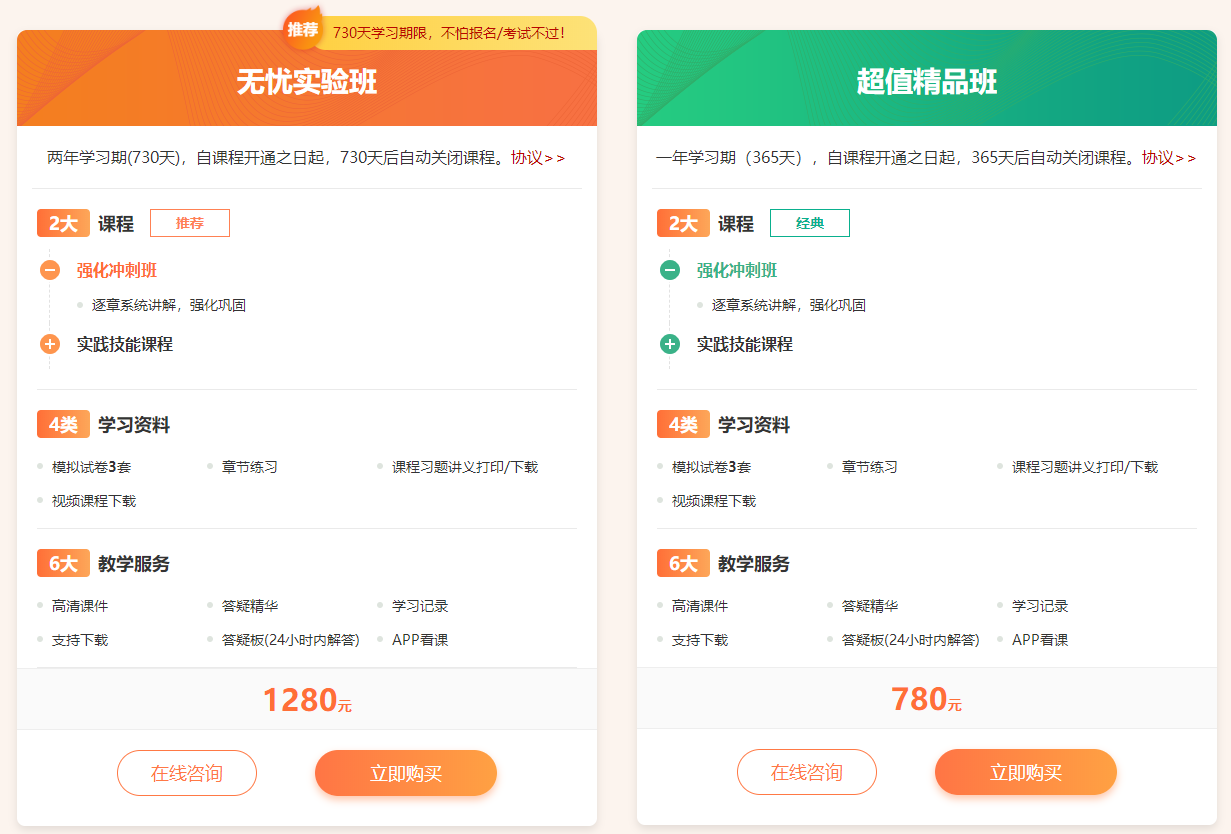
Task: Collapse 强化冲刺班 minus icon in 超值精品班
Action: (670, 270)
